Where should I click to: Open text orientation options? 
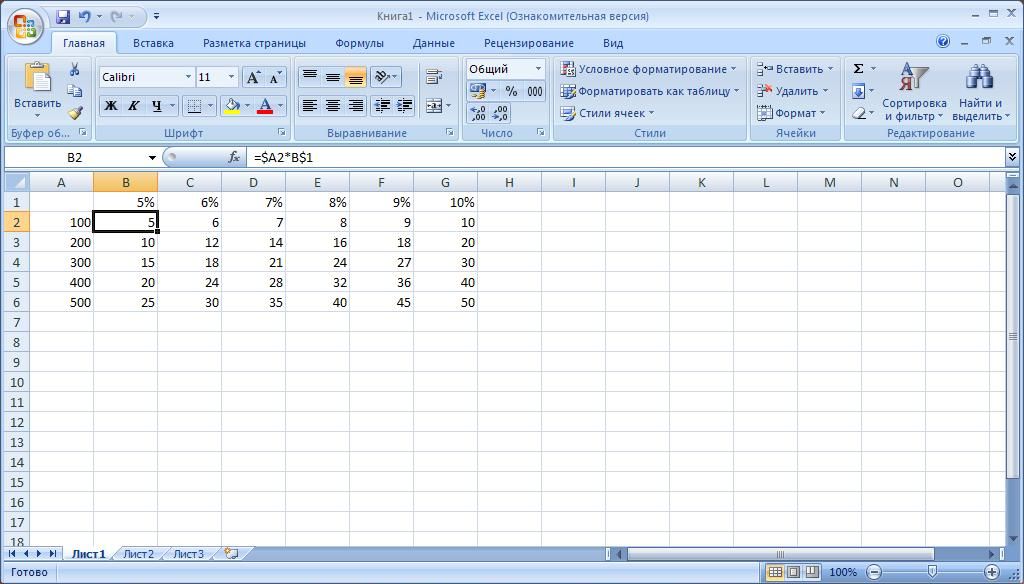click(386, 77)
